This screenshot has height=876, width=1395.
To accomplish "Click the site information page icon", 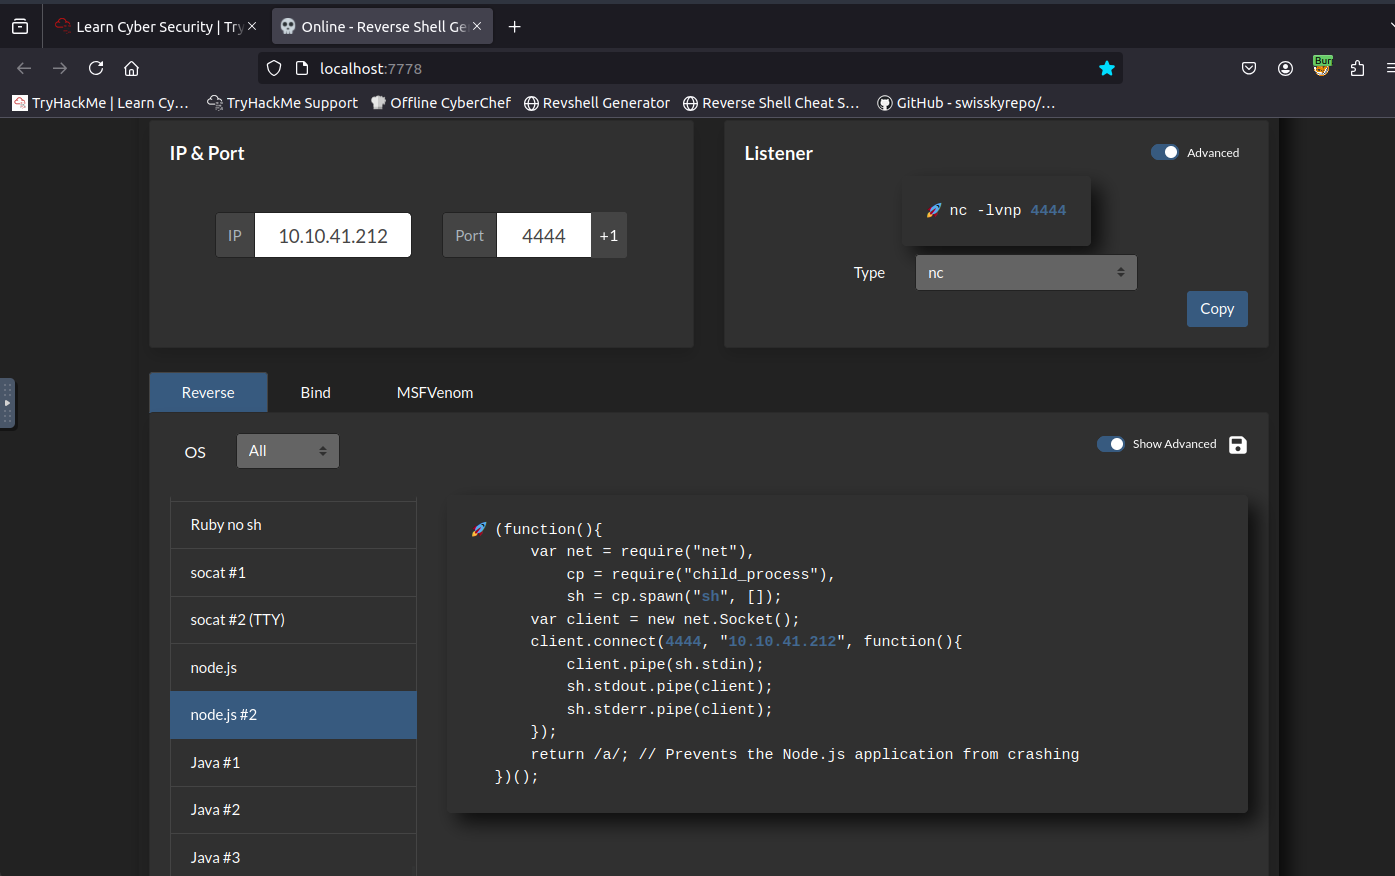I will (x=301, y=68).
